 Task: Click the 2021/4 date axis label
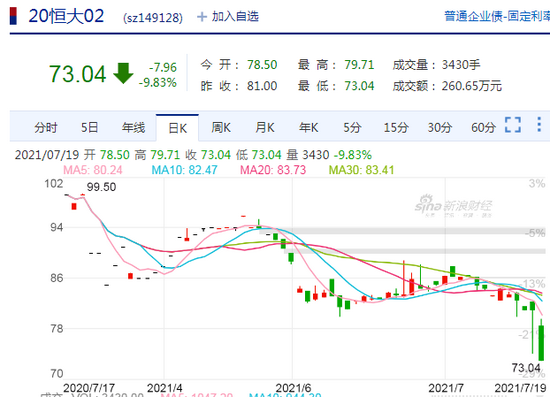[x=165, y=388]
